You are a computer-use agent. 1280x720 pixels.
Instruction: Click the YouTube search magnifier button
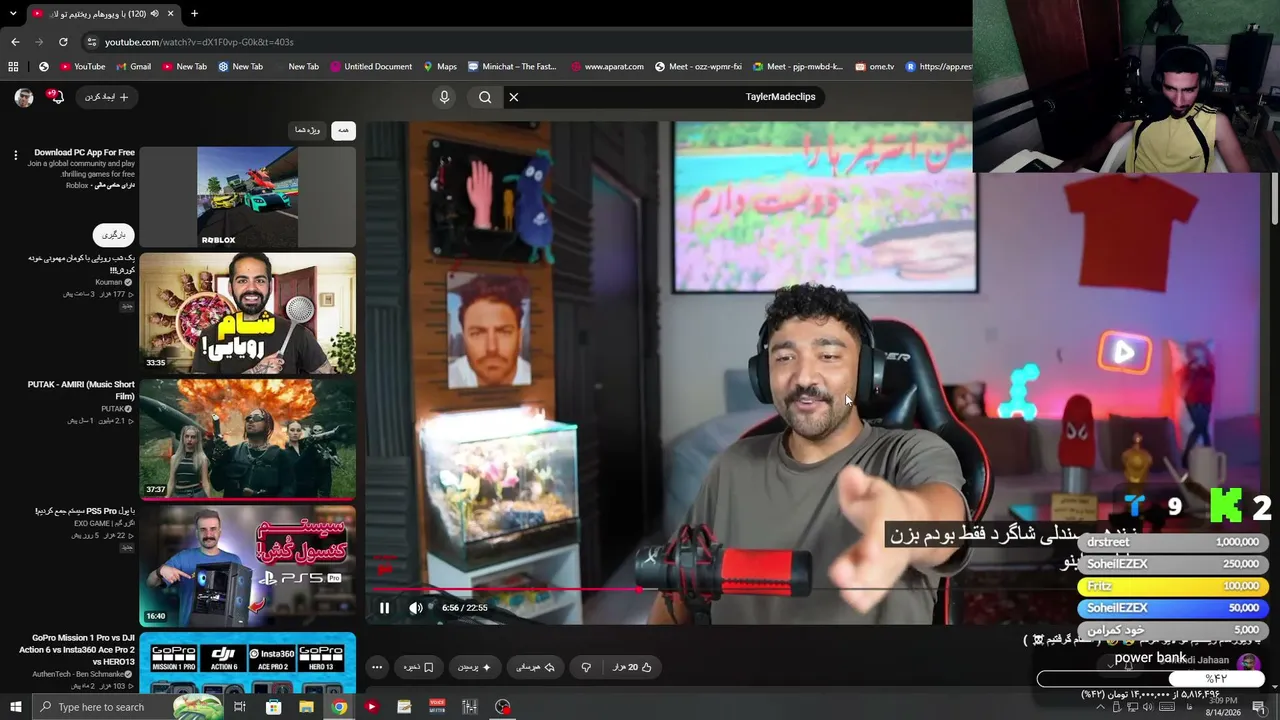pyautogui.click(x=485, y=97)
